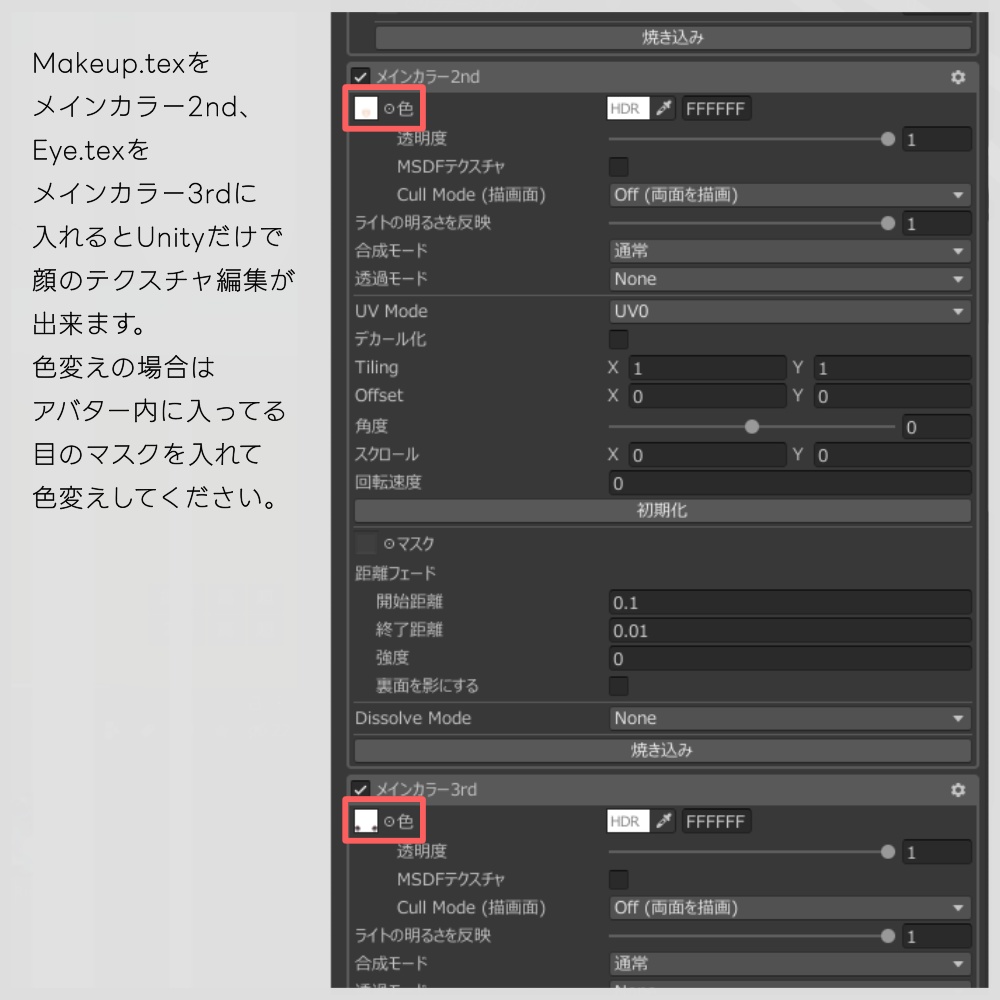
Task: Open the Dissolve Mode dropdown
Action: tap(790, 717)
